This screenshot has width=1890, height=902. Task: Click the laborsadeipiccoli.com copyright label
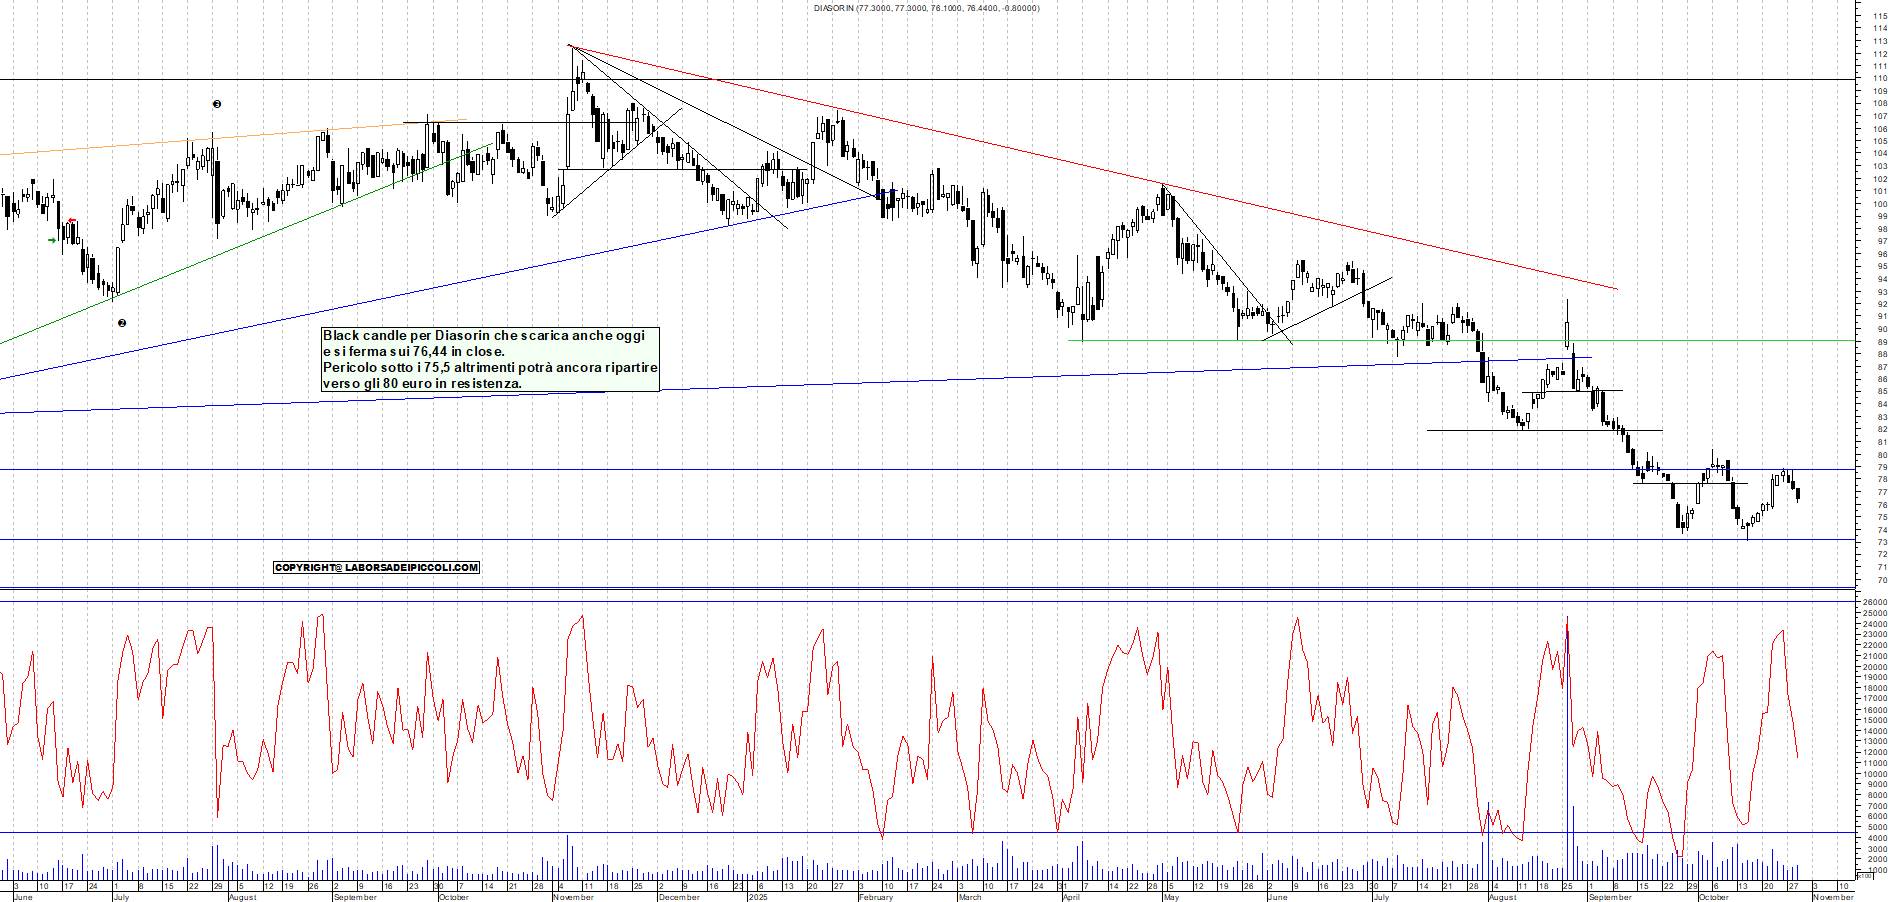click(376, 567)
